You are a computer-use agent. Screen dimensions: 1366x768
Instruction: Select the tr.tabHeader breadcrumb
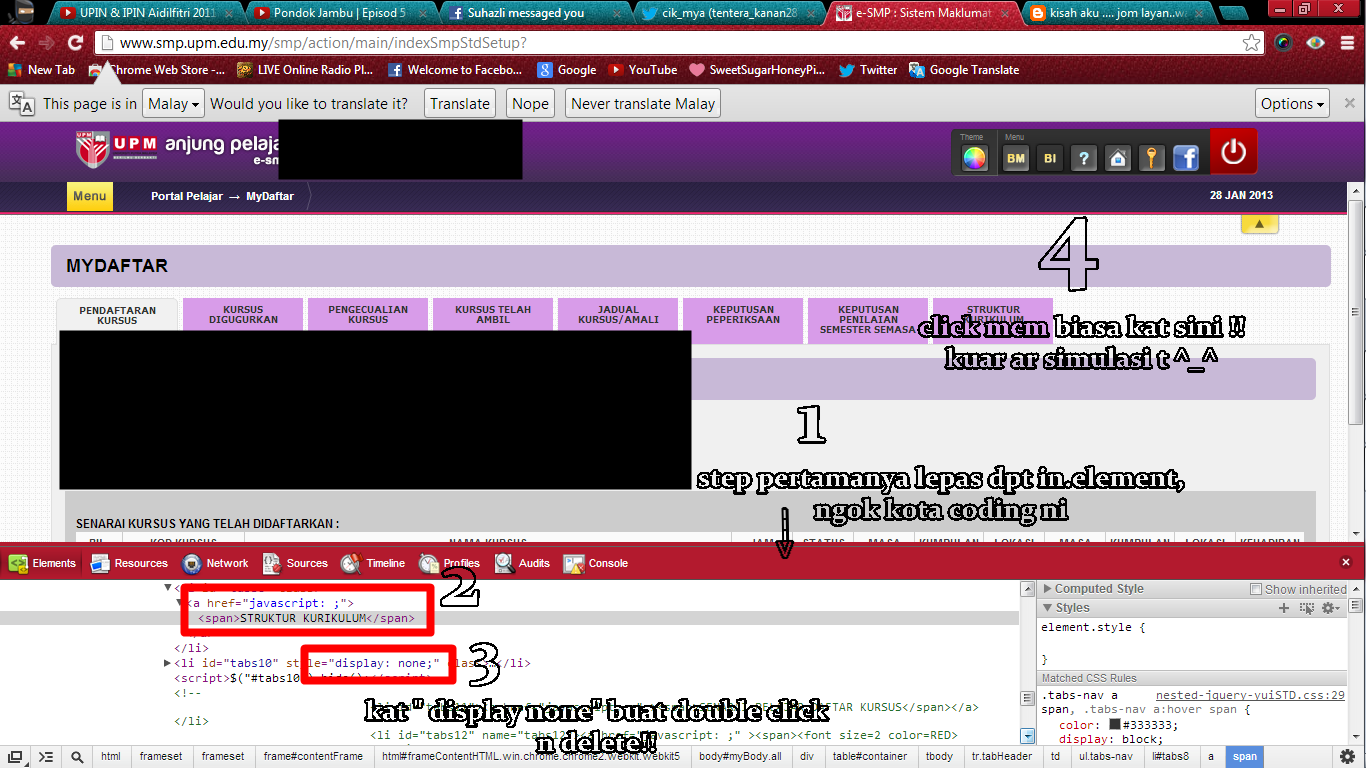click(1000, 757)
